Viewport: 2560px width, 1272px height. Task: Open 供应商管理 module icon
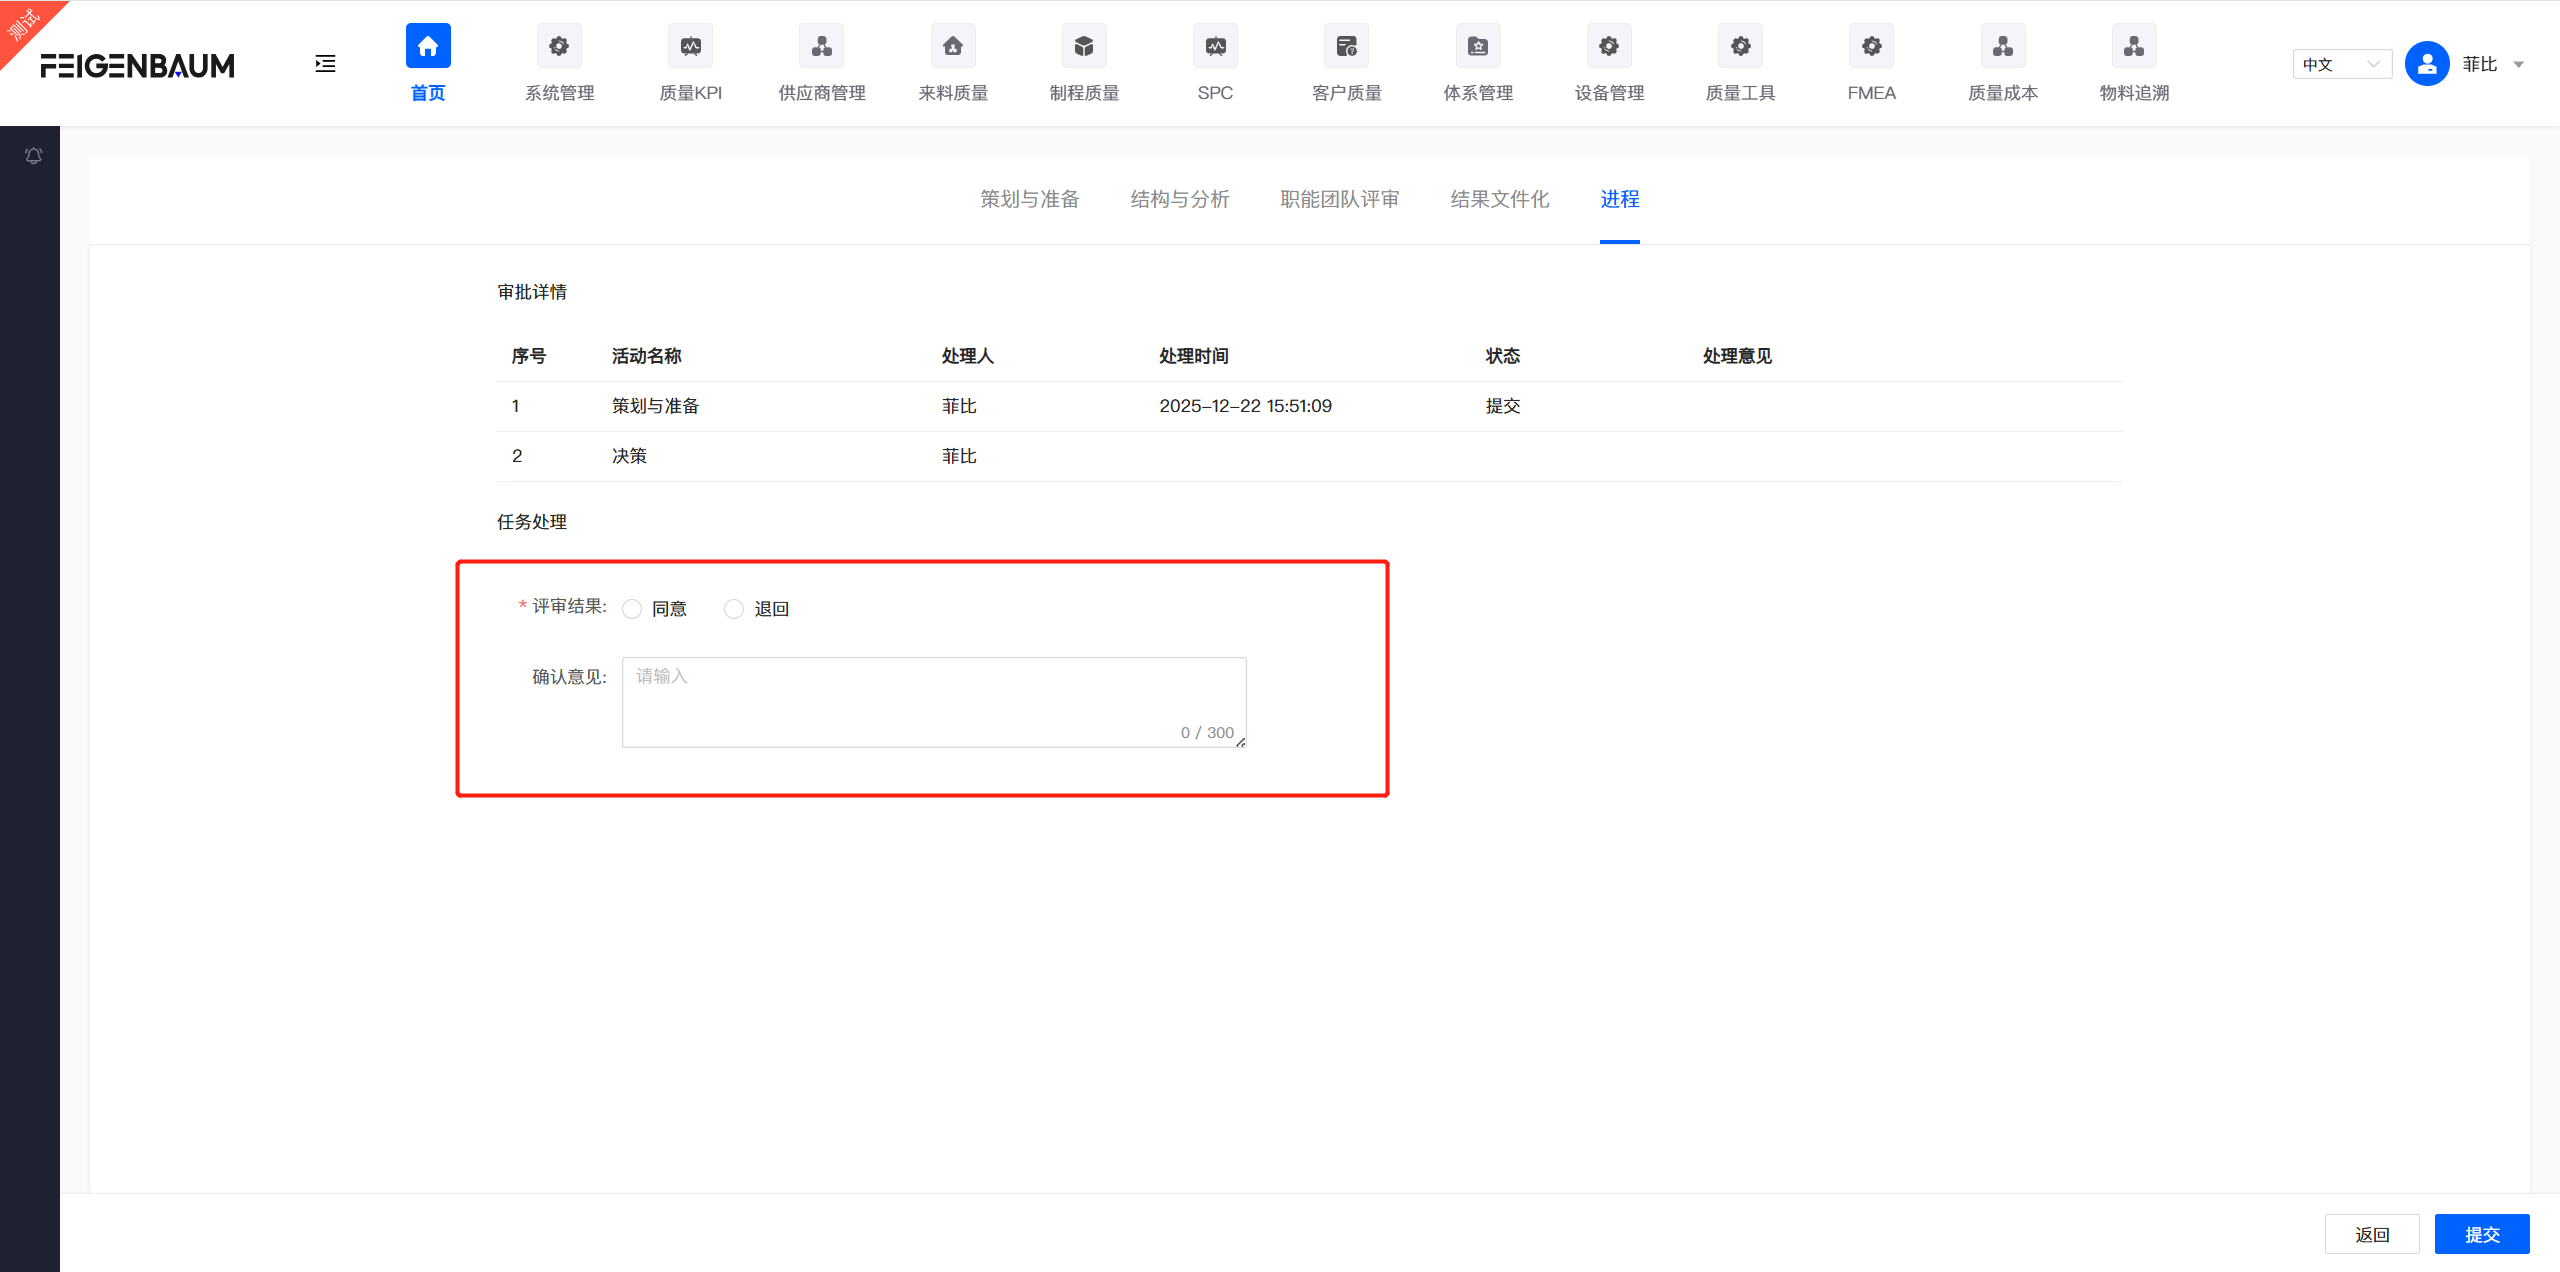[x=821, y=46]
